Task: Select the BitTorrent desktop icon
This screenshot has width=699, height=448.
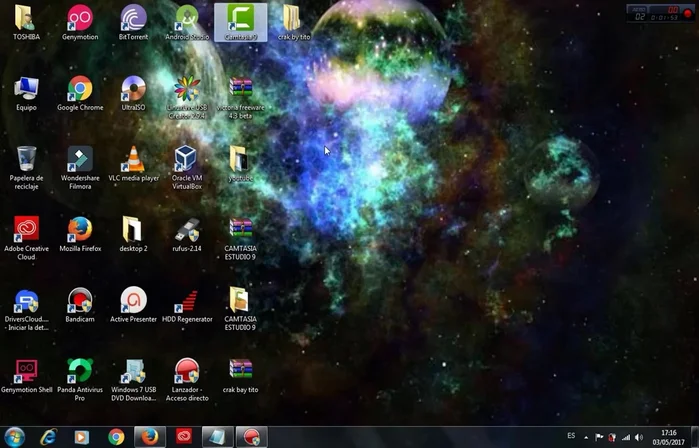Action: pyautogui.click(x=133, y=18)
